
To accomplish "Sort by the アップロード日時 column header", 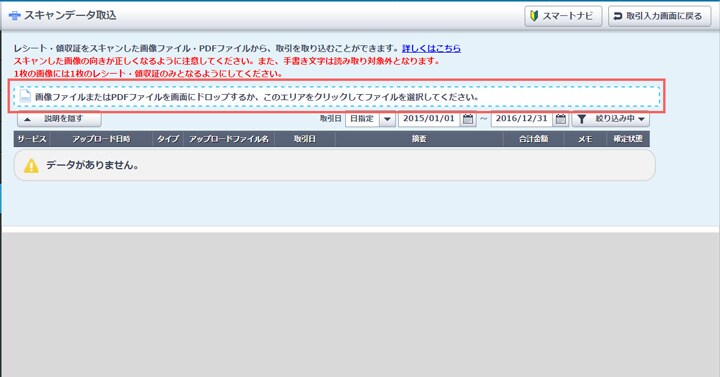I will pyautogui.click(x=101, y=139).
